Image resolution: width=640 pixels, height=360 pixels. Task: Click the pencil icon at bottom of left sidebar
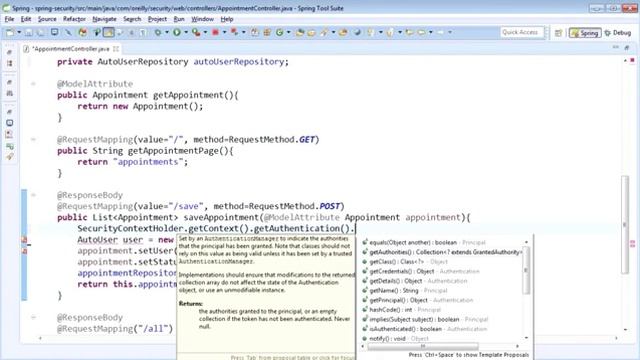10,157
